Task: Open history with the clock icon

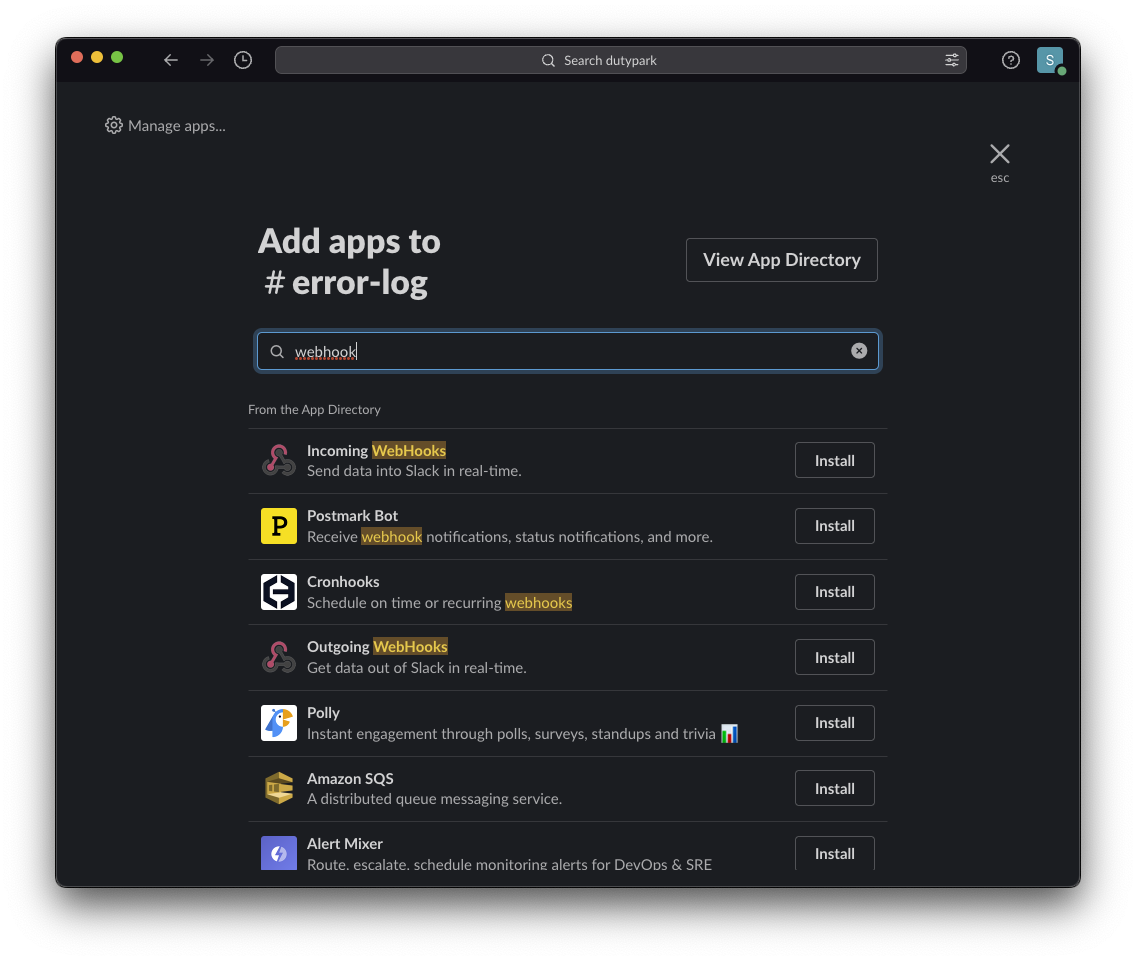Action: click(x=243, y=60)
